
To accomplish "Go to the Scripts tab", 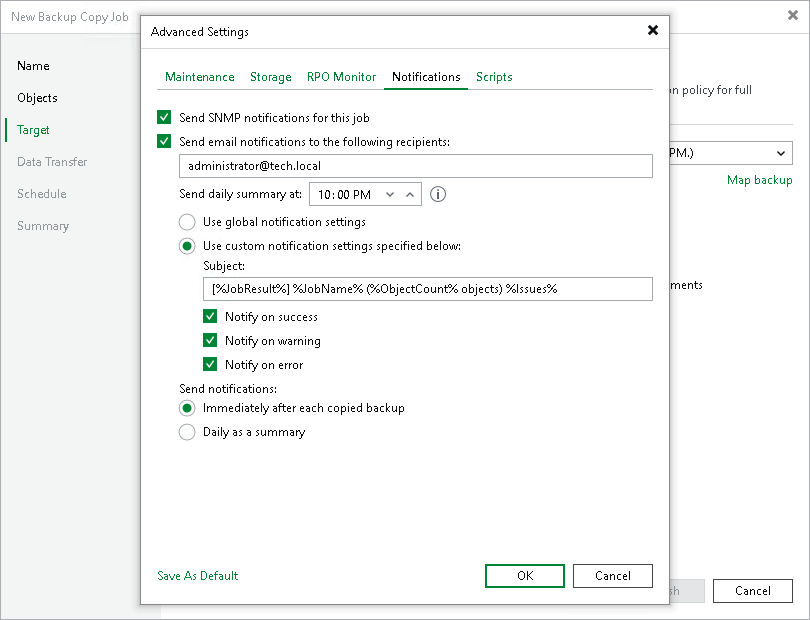I will click(494, 77).
